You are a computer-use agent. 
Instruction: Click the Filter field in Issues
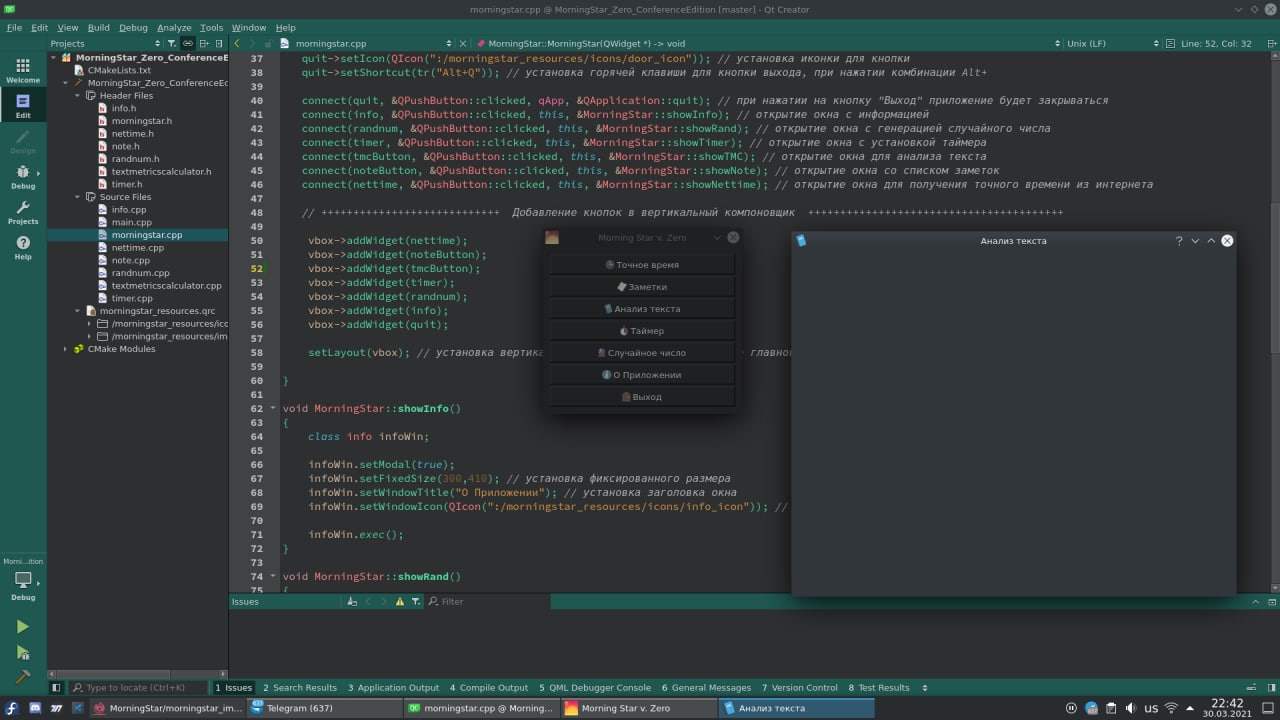tap(487, 602)
